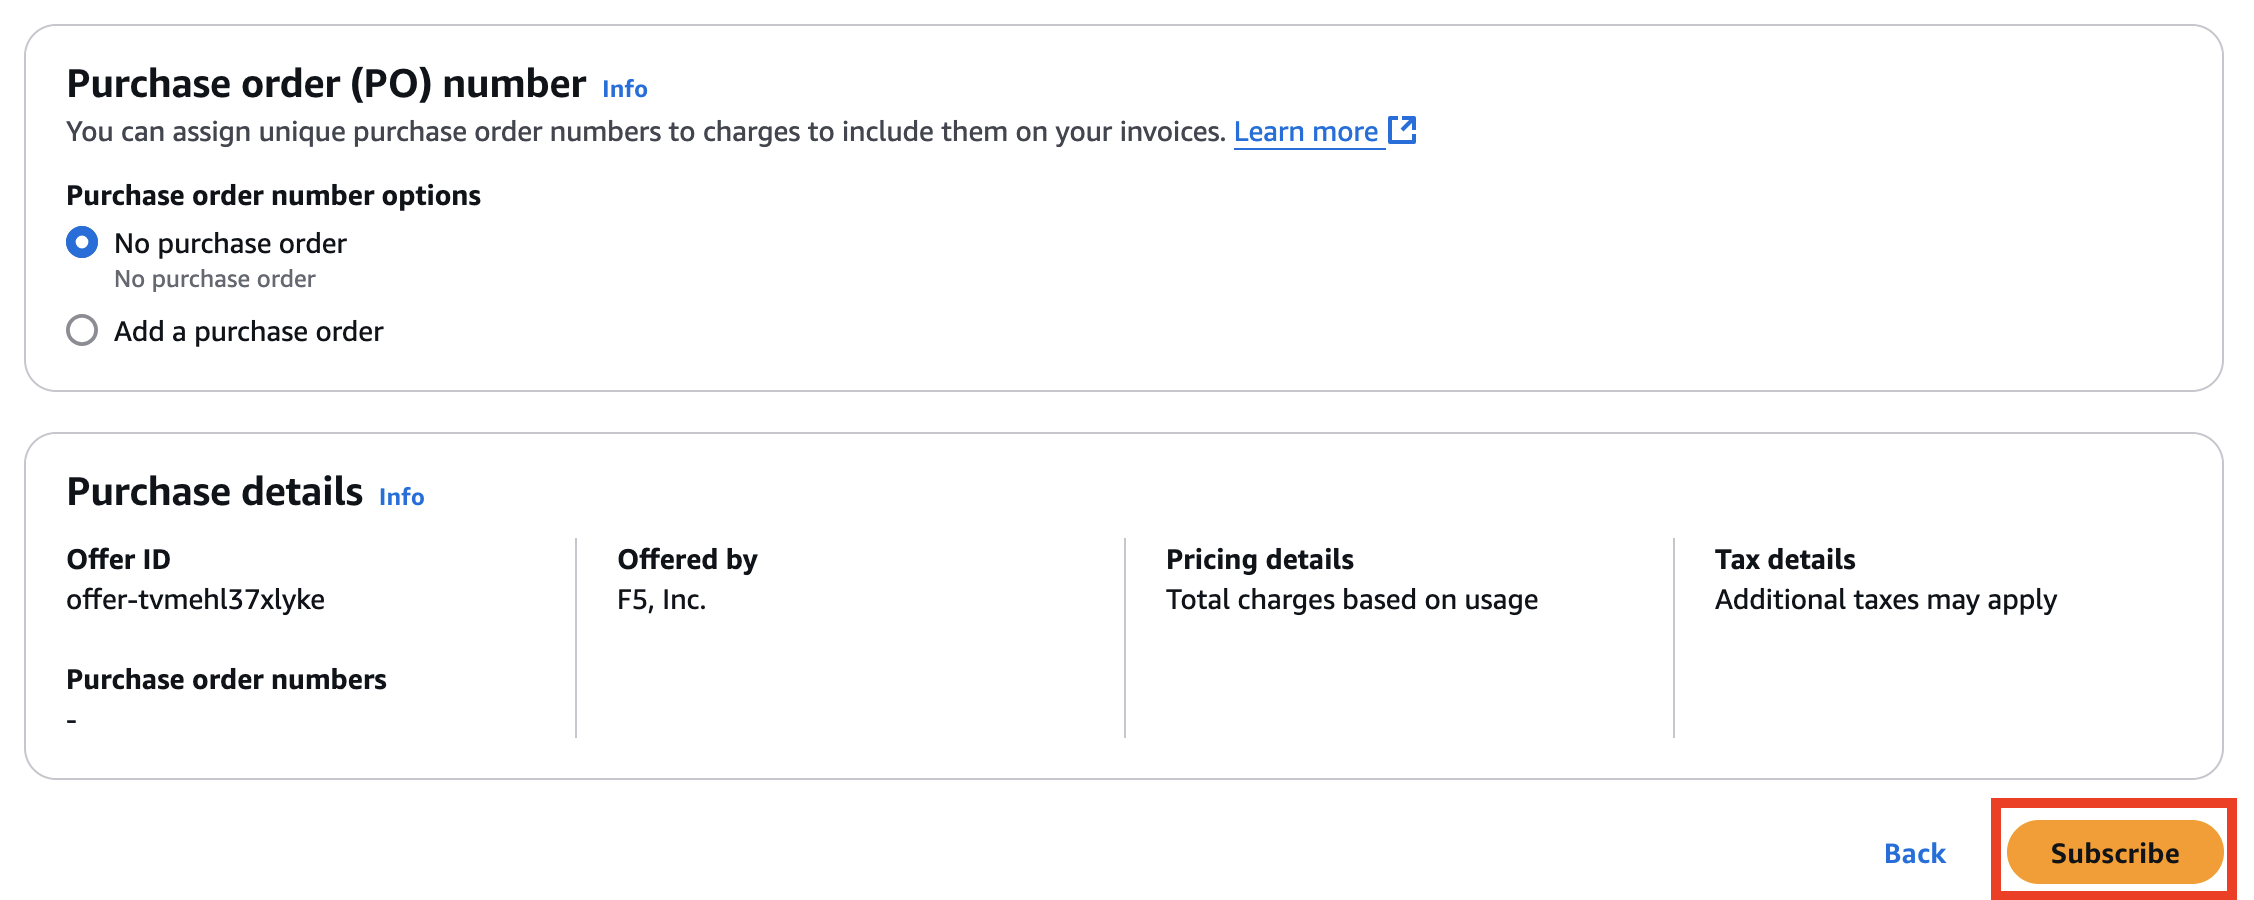Open Info beside Purchase details heading

coord(401,497)
